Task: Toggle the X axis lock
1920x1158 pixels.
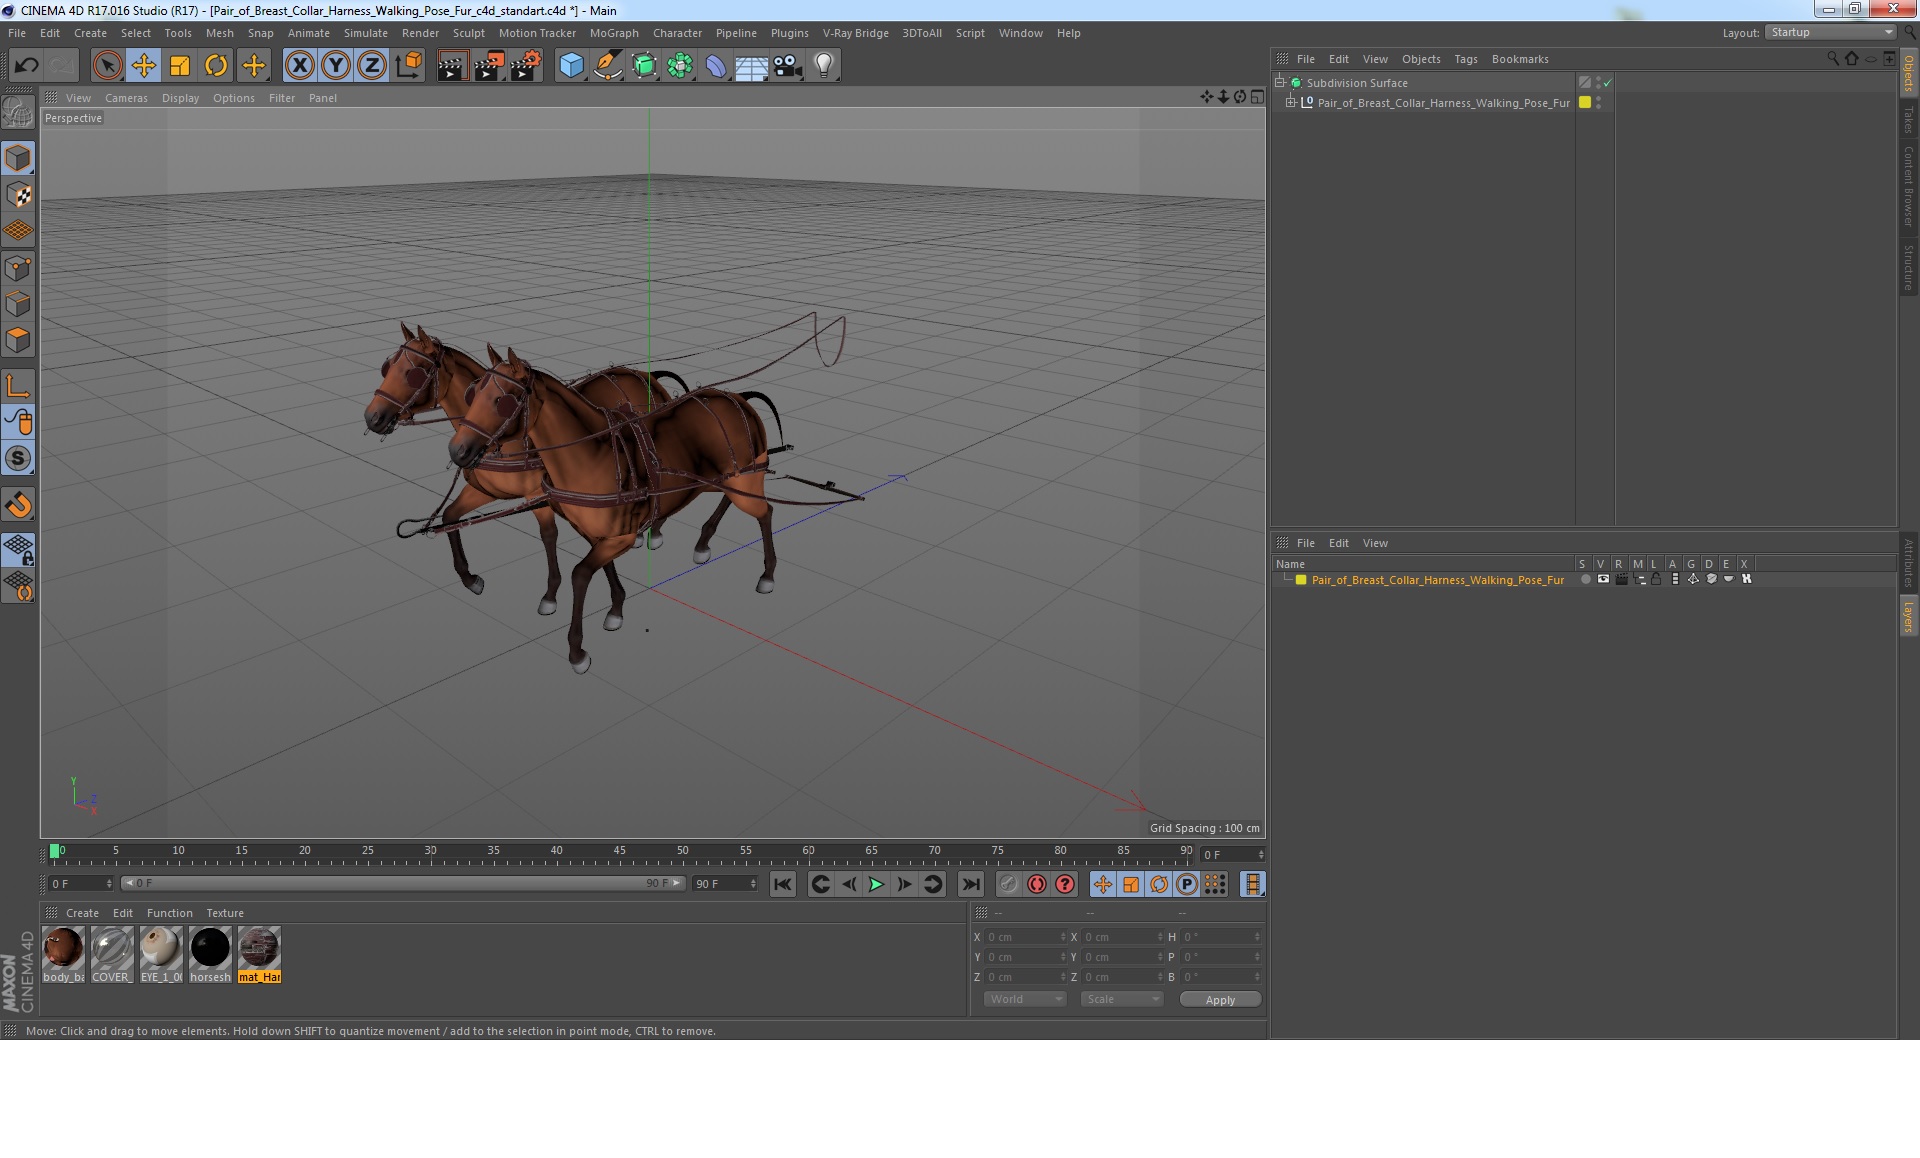Action: point(299,66)
